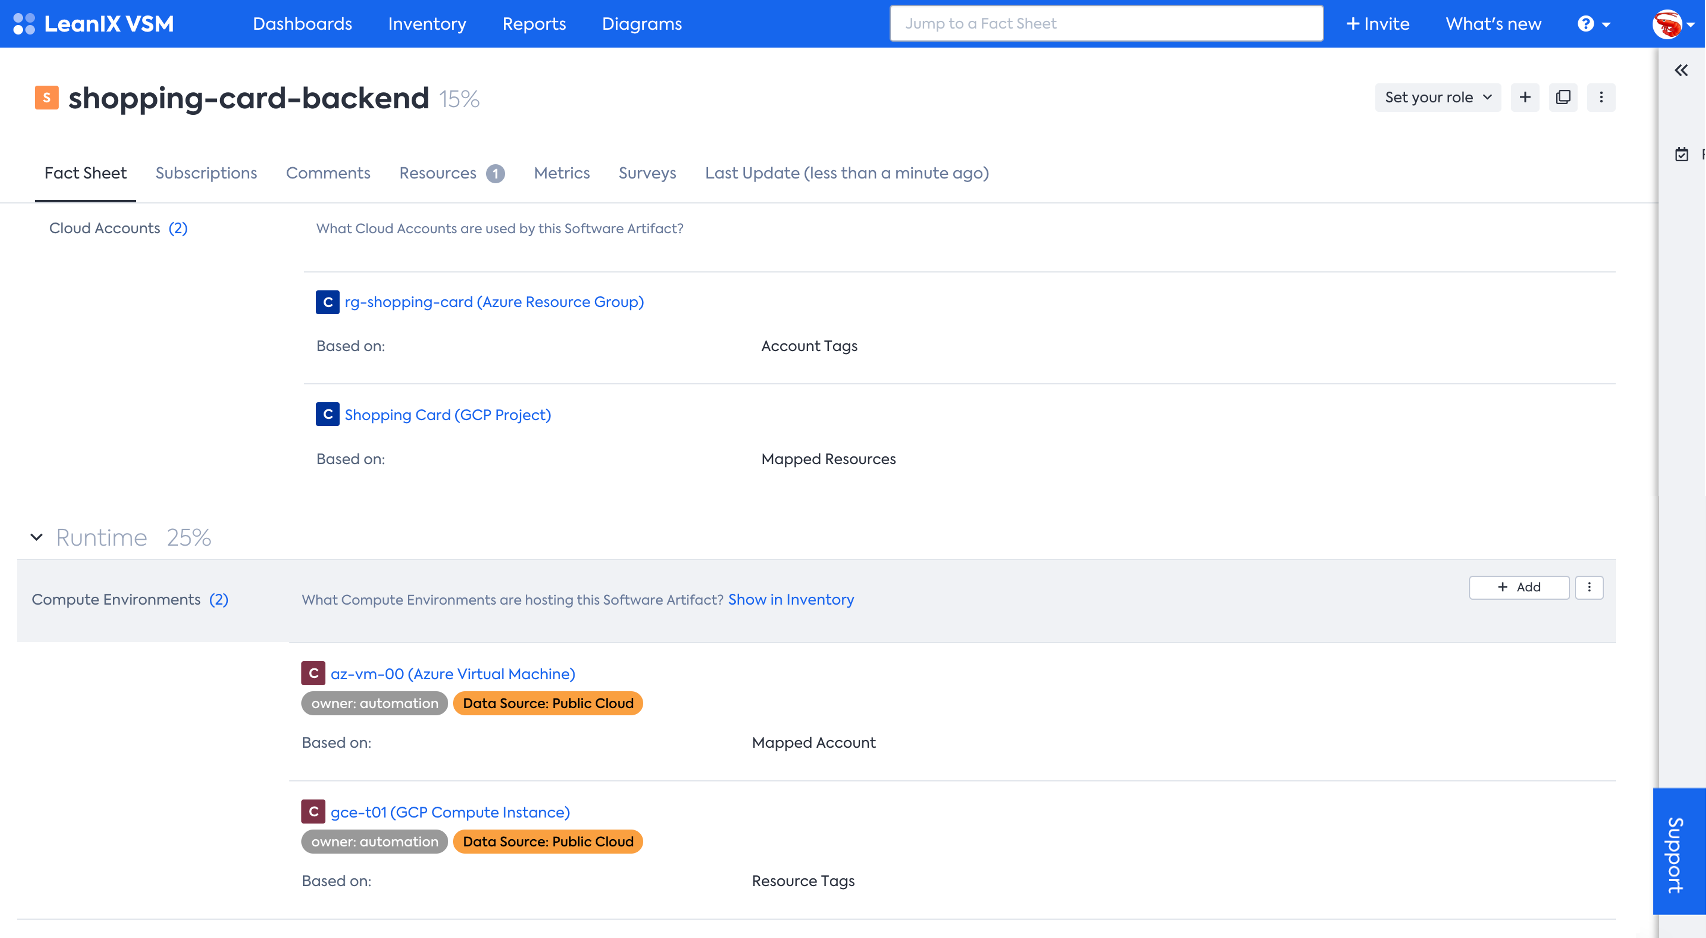The image size is (1706, 938).
Task: Open the Last Update tab
Action: coord(846,173)
